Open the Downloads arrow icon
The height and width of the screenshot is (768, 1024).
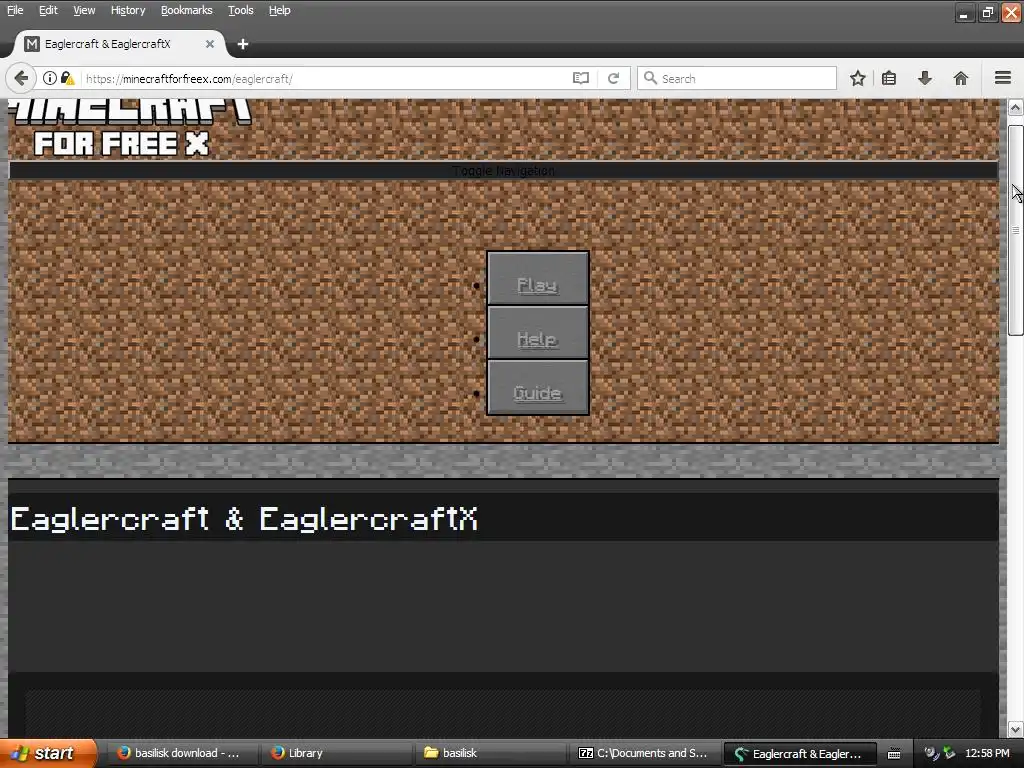[x=925, y=78]
